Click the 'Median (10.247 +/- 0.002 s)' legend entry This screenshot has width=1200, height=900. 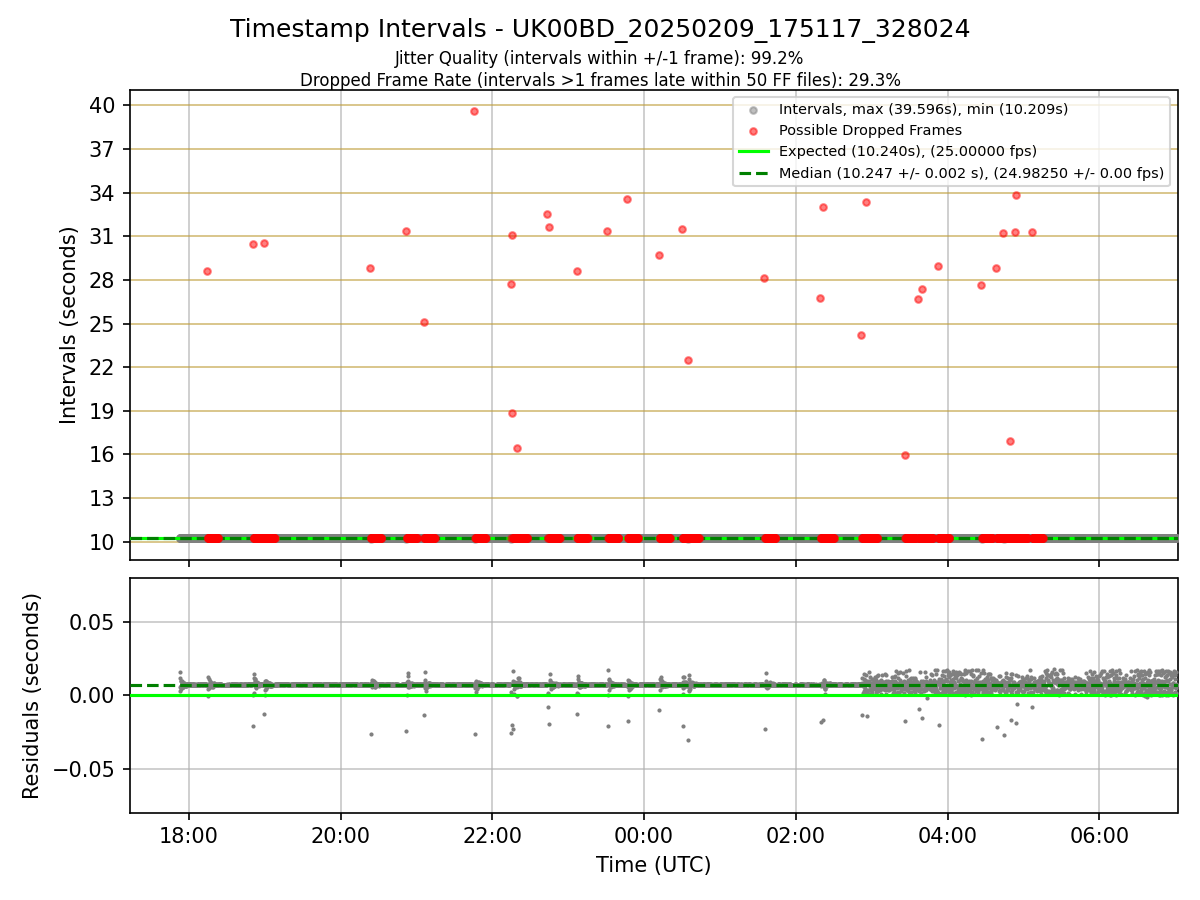click(x=971, y=173)
